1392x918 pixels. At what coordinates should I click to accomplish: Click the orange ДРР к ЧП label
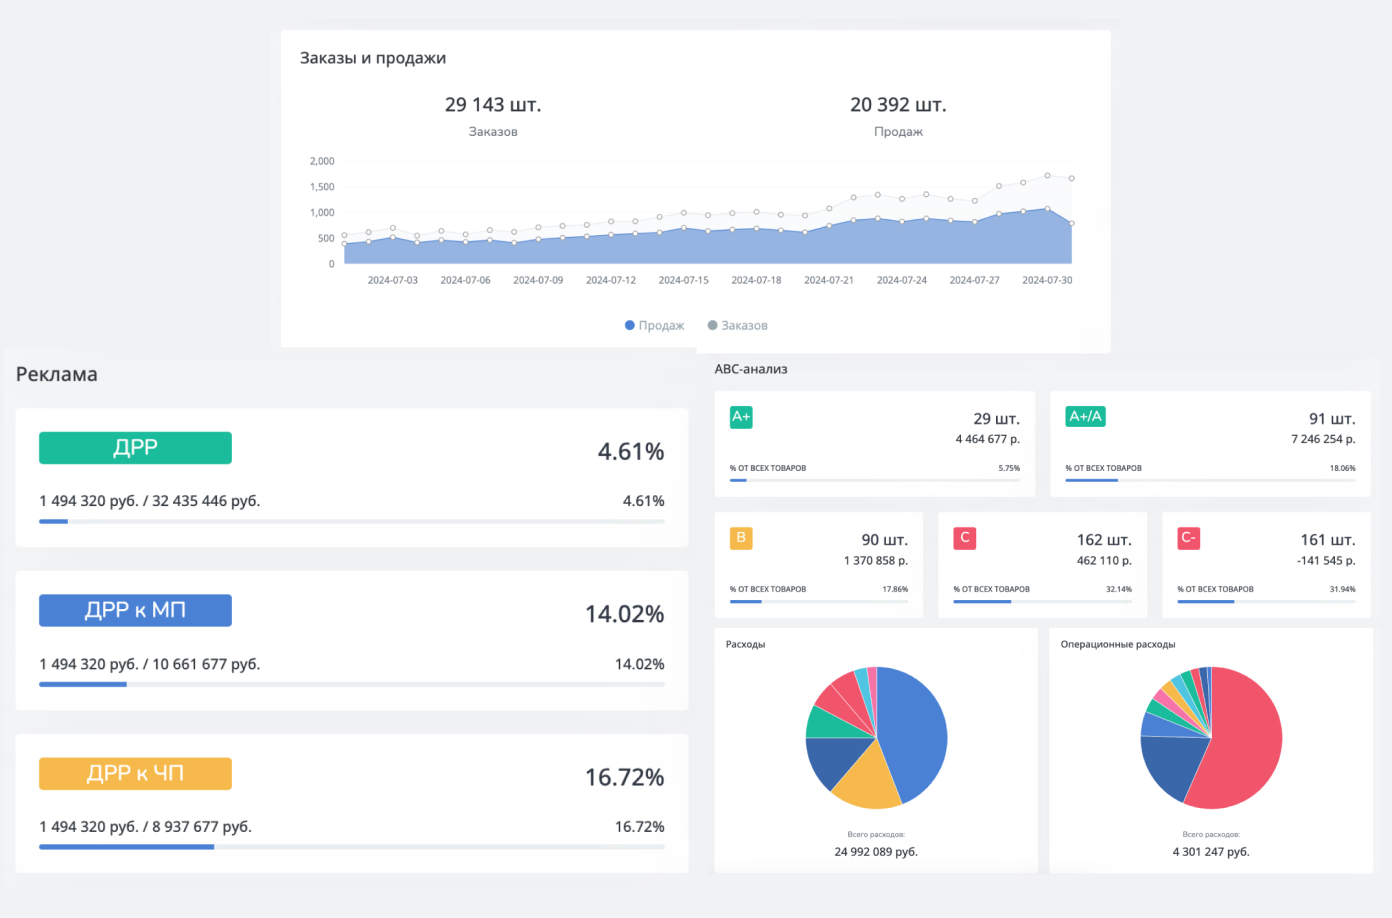coord(135,773)
